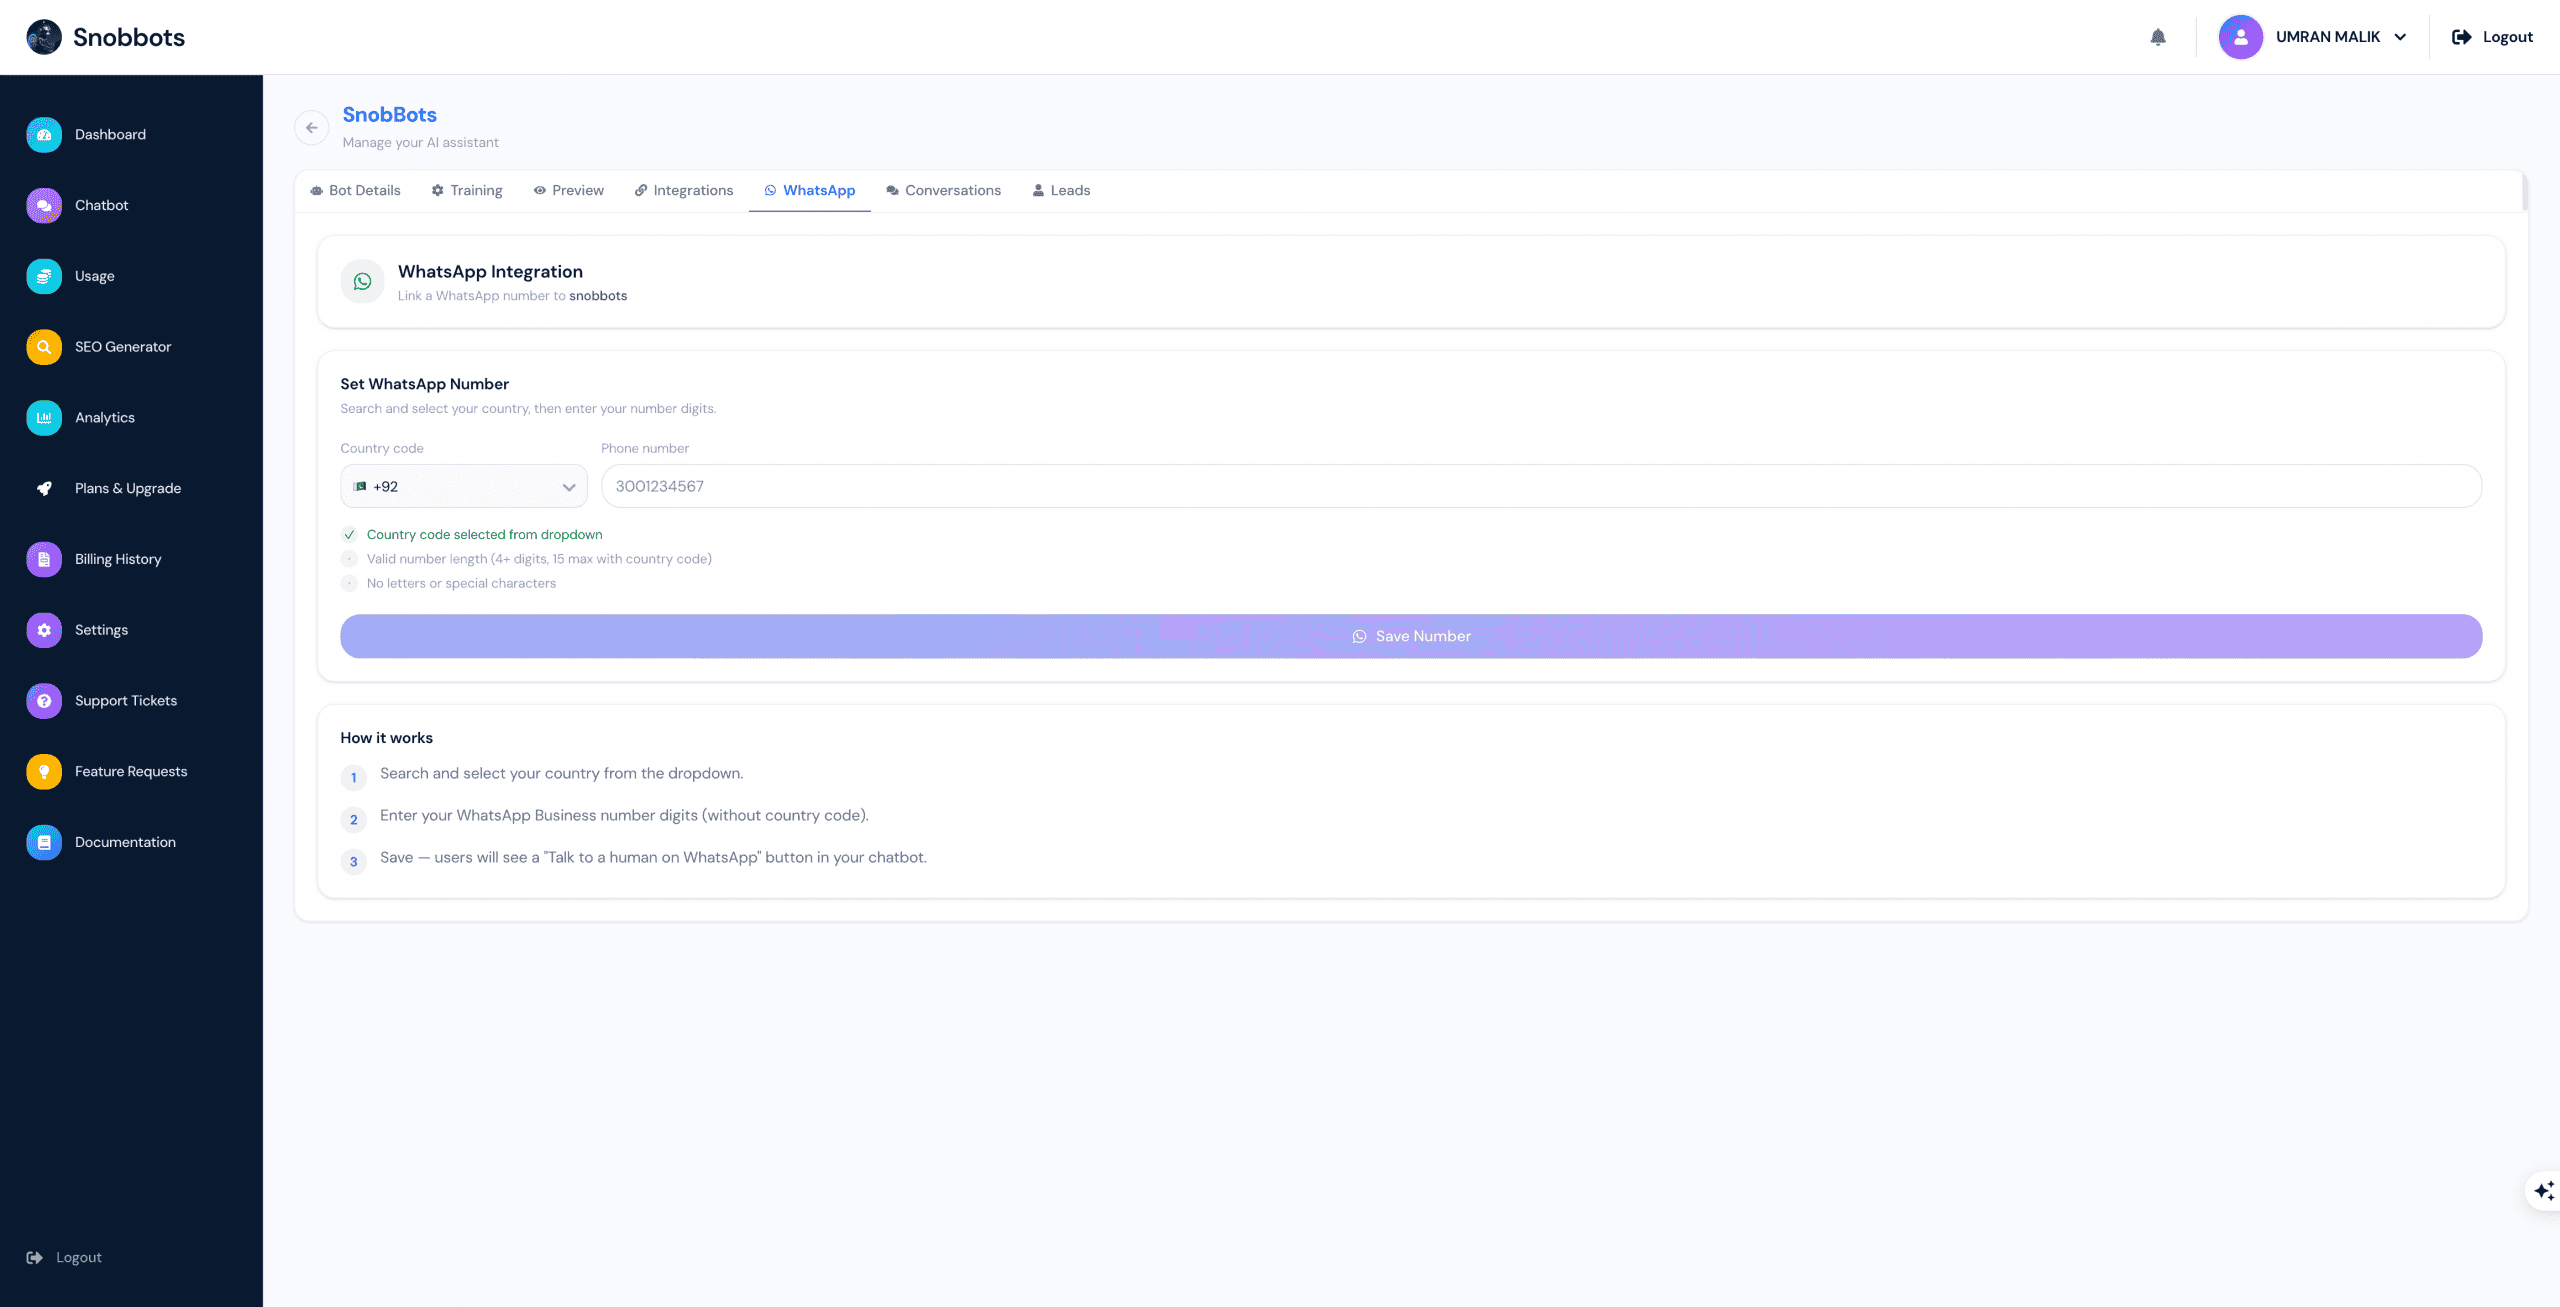Click the AI sparkle assistant icon
Screen dimensions: 2560x1307
[2544, 1191]
